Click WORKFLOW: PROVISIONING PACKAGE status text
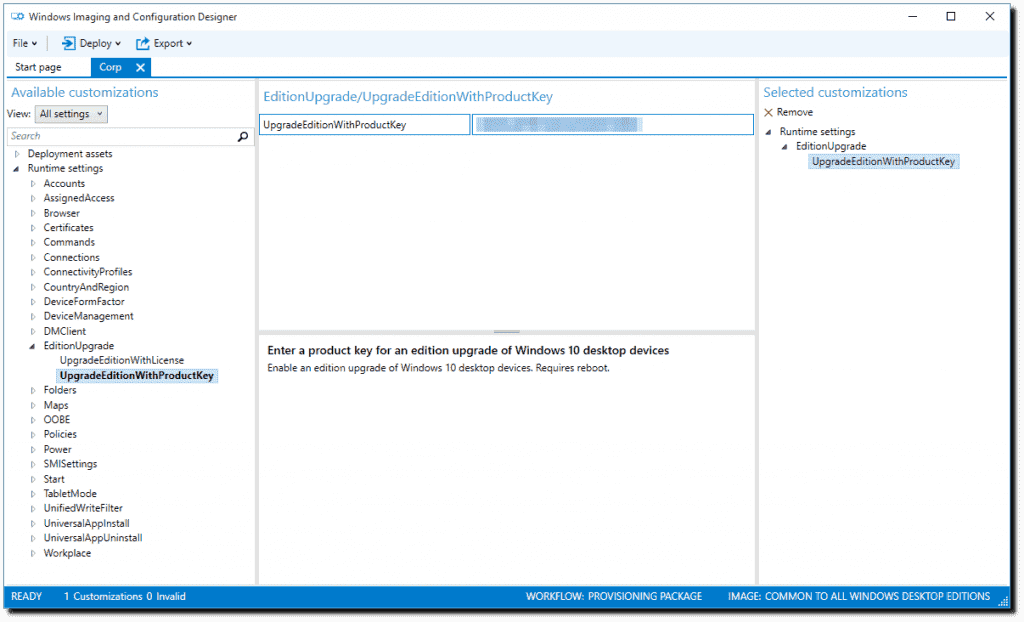1024x622 pixels. click(x=614, y=597)
